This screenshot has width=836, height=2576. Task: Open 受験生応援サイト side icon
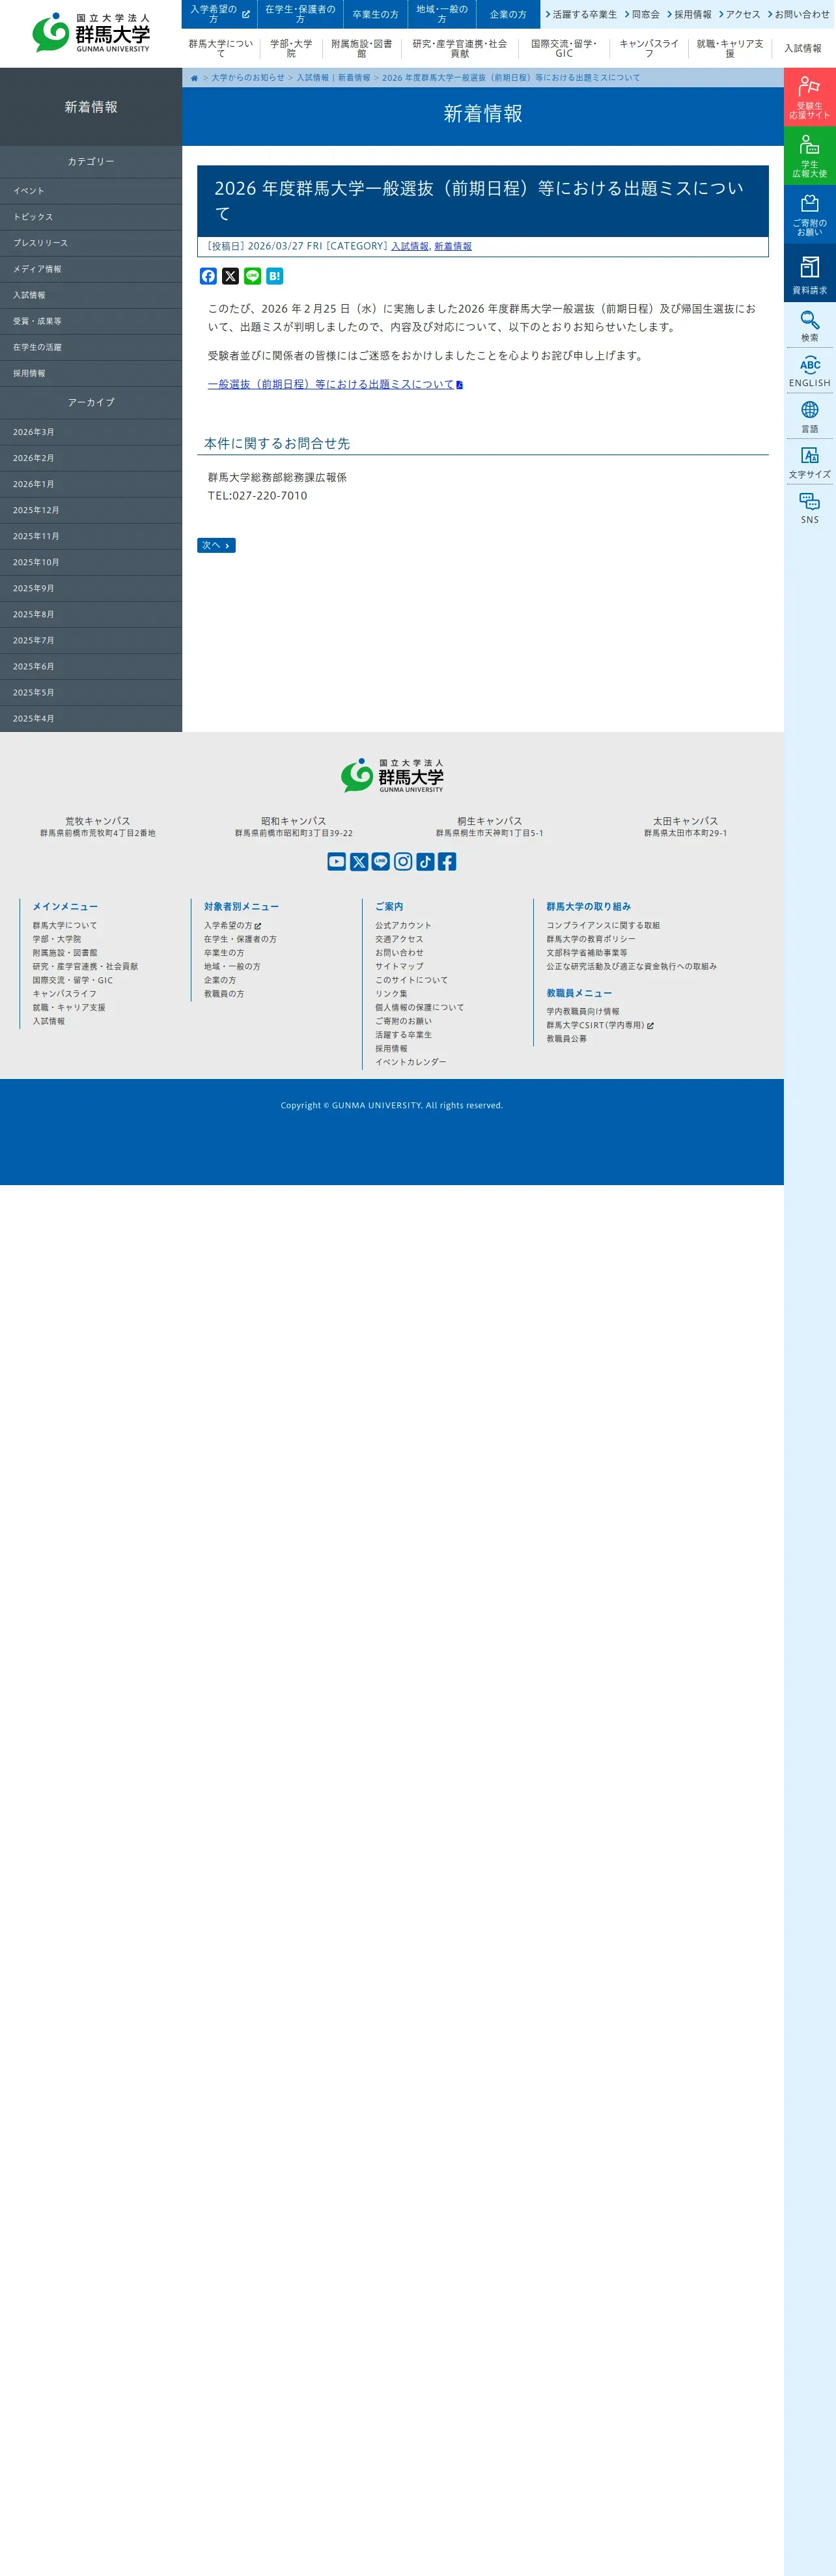[810, 97]
